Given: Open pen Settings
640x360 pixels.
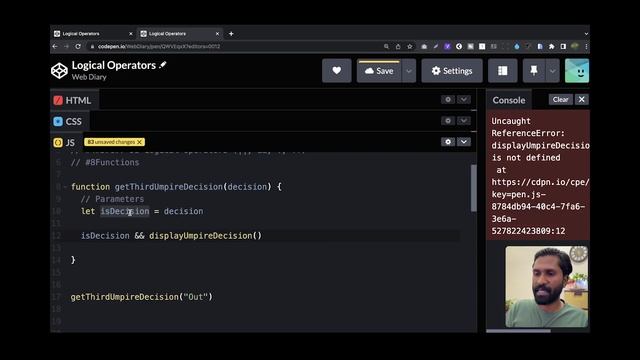Looking at the screenshot, I should (452, 71).
